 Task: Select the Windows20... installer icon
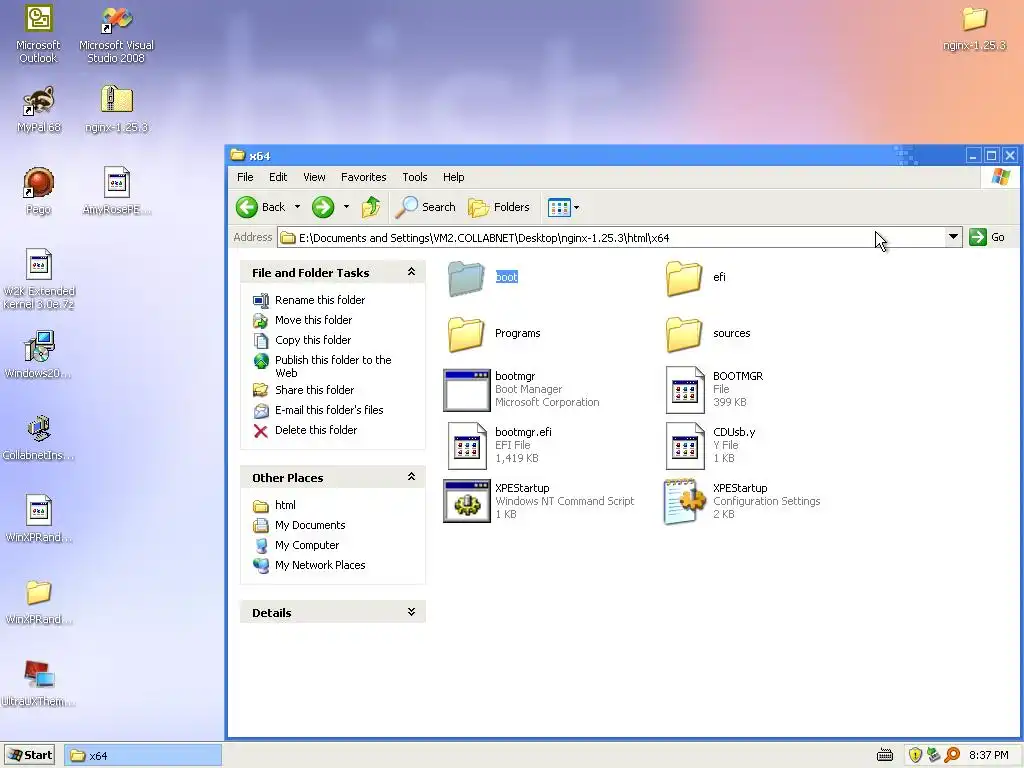coord(39,355)
